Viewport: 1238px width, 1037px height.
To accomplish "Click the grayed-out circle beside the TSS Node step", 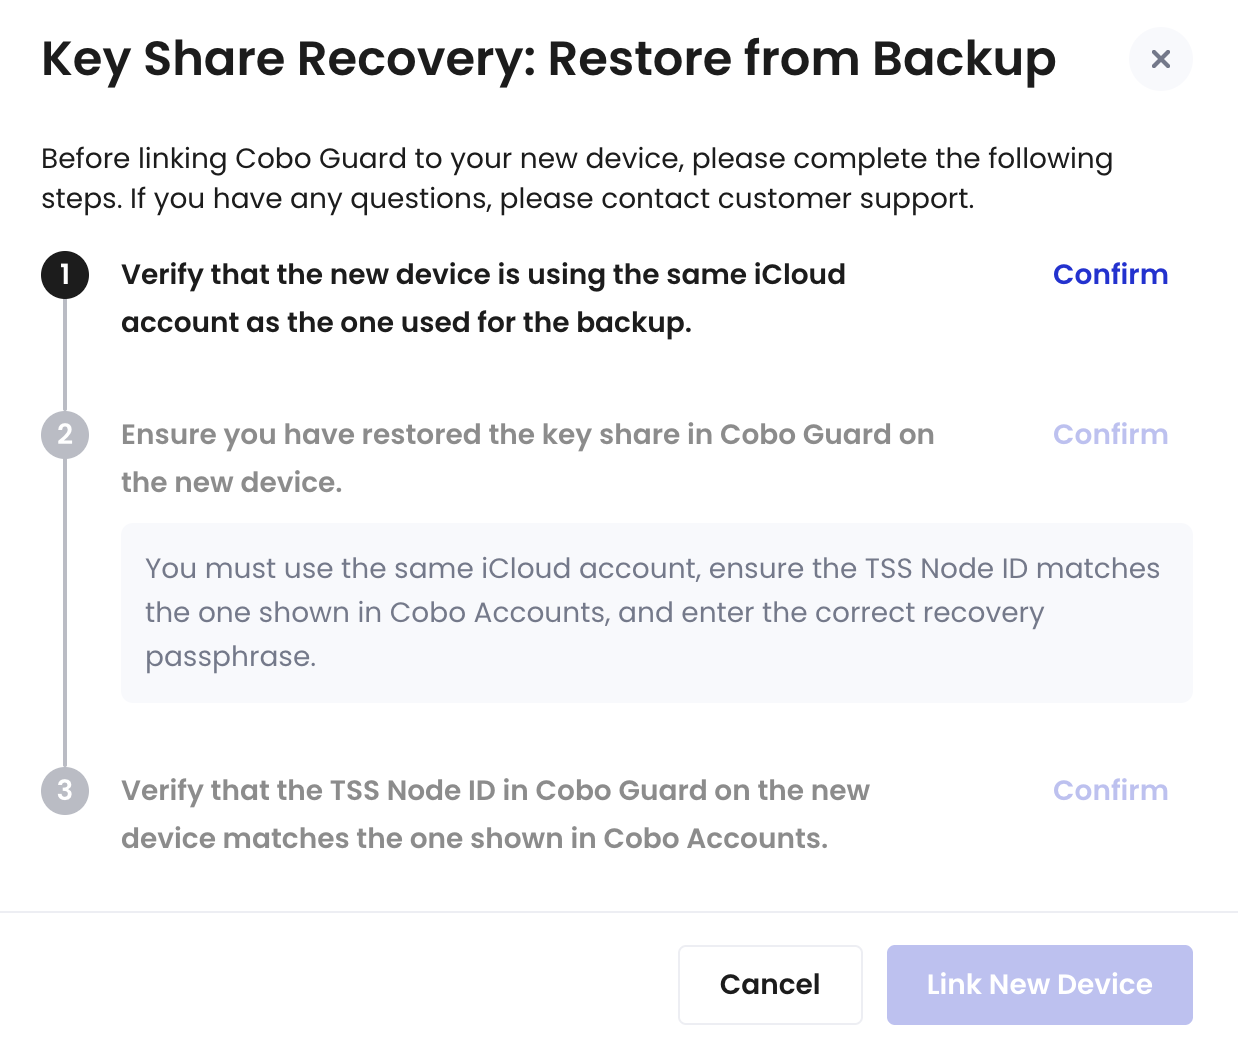I will 64,790.
